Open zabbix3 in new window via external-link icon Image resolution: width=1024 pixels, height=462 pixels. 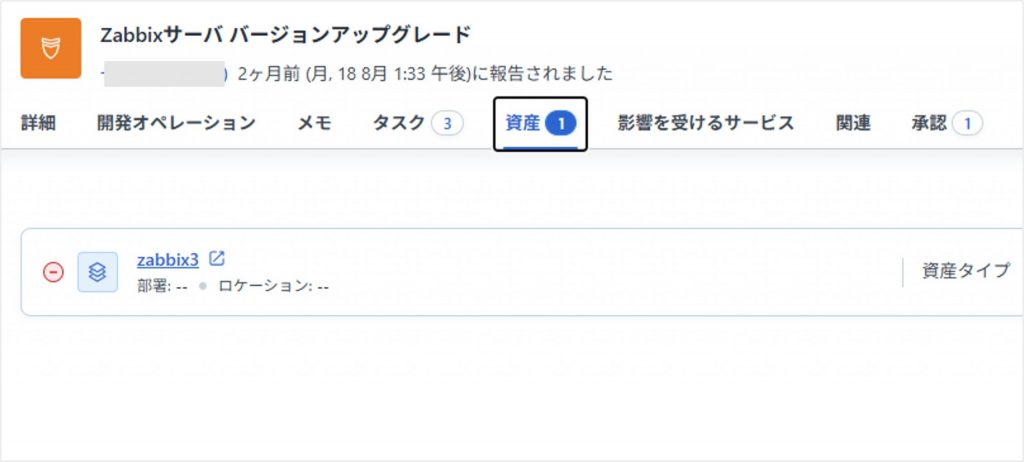tap(217, 259)
